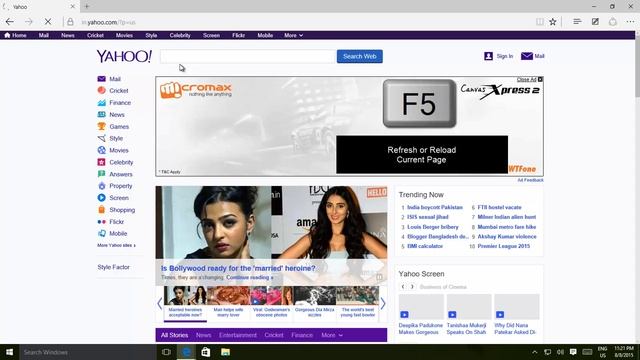Select the Finance stories tab
640x360 pixels.
[302, 335]
